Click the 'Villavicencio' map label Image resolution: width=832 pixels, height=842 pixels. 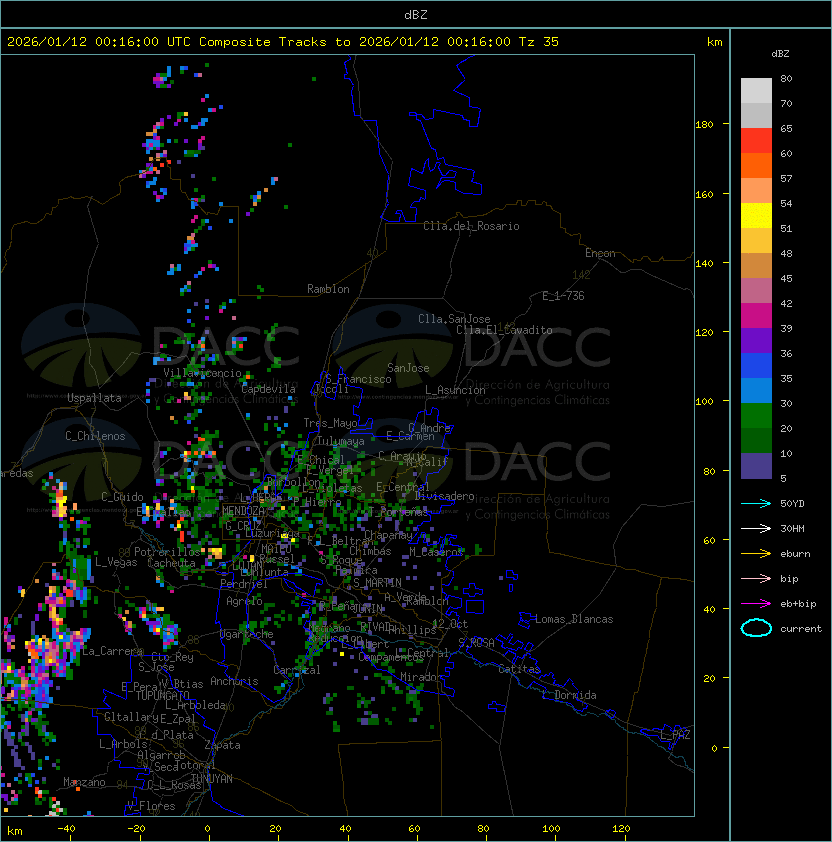pos(202,373)
